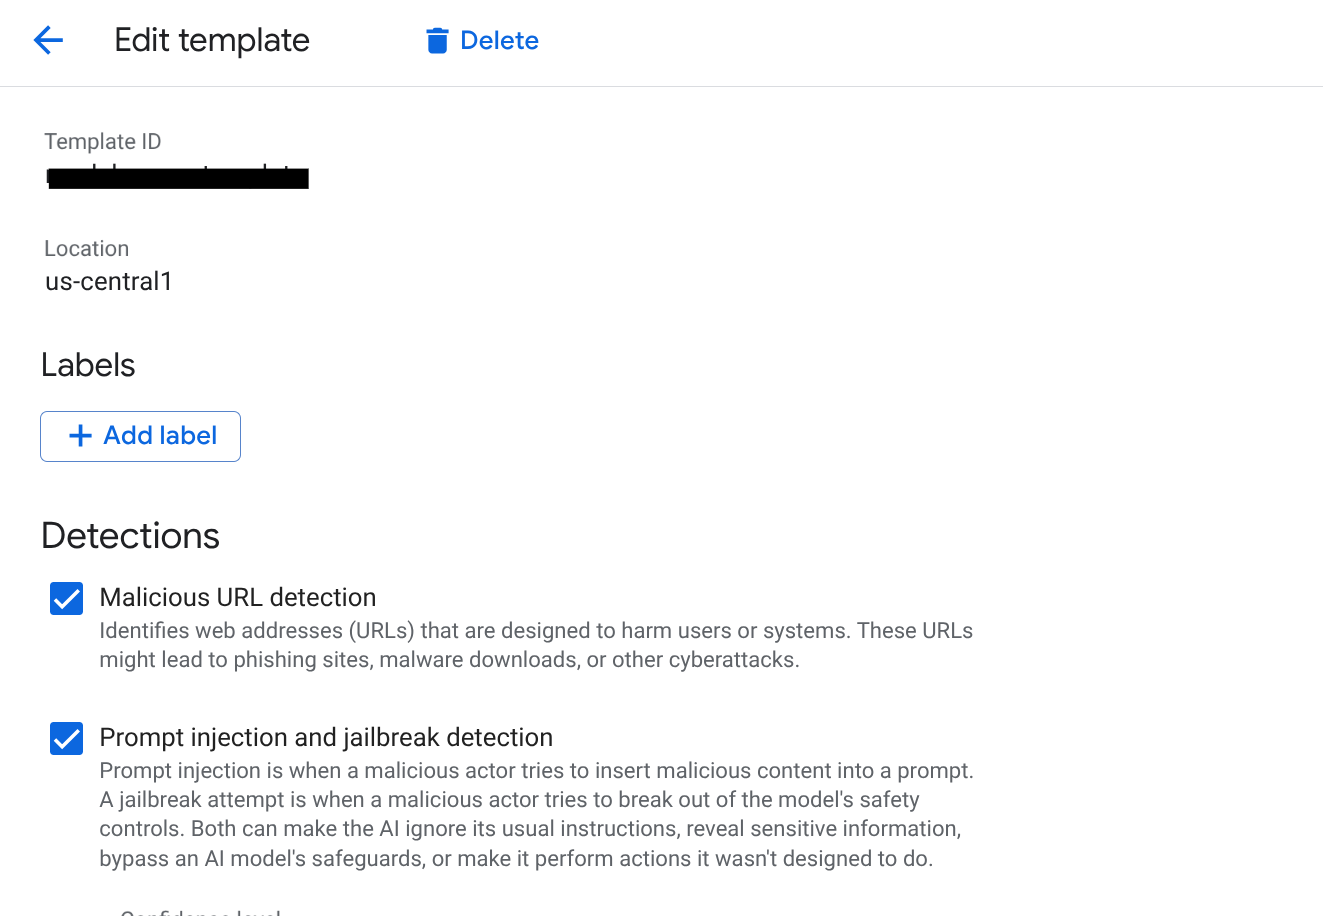Click the Add label button
Screen dimensions: 1323x916
pos(140,436)
